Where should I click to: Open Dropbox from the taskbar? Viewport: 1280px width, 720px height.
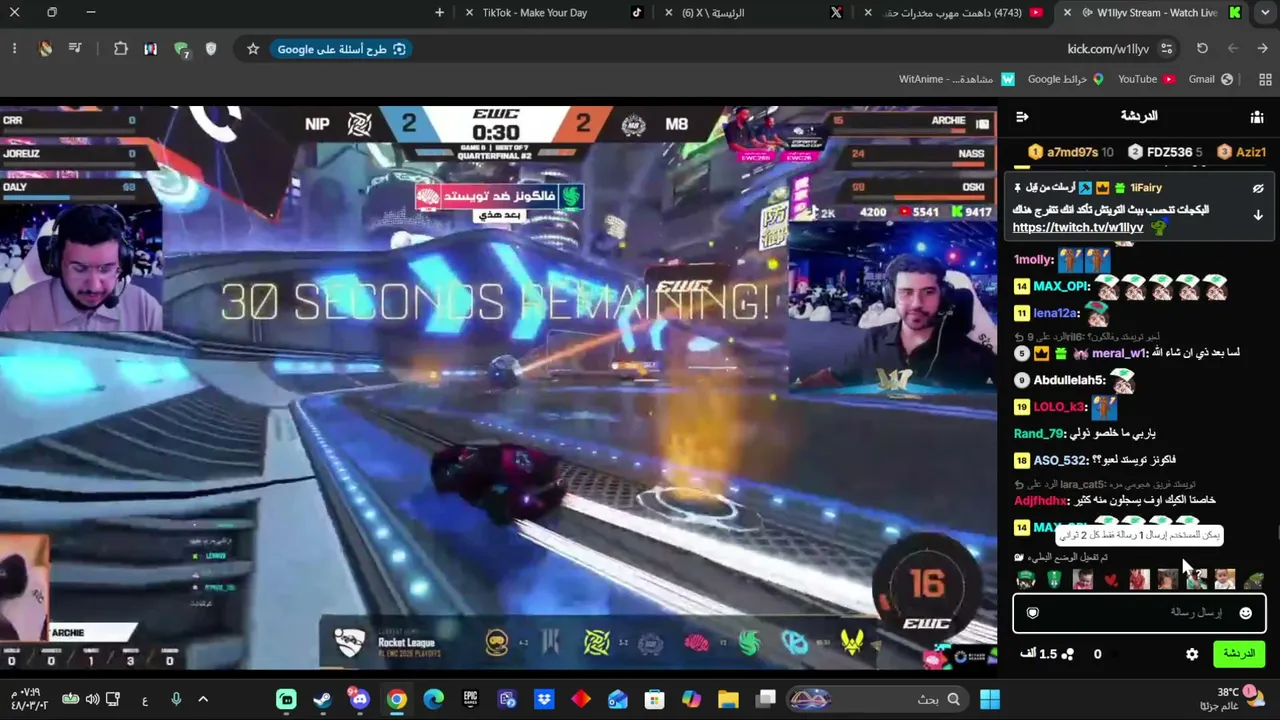(x=544, y=699)
